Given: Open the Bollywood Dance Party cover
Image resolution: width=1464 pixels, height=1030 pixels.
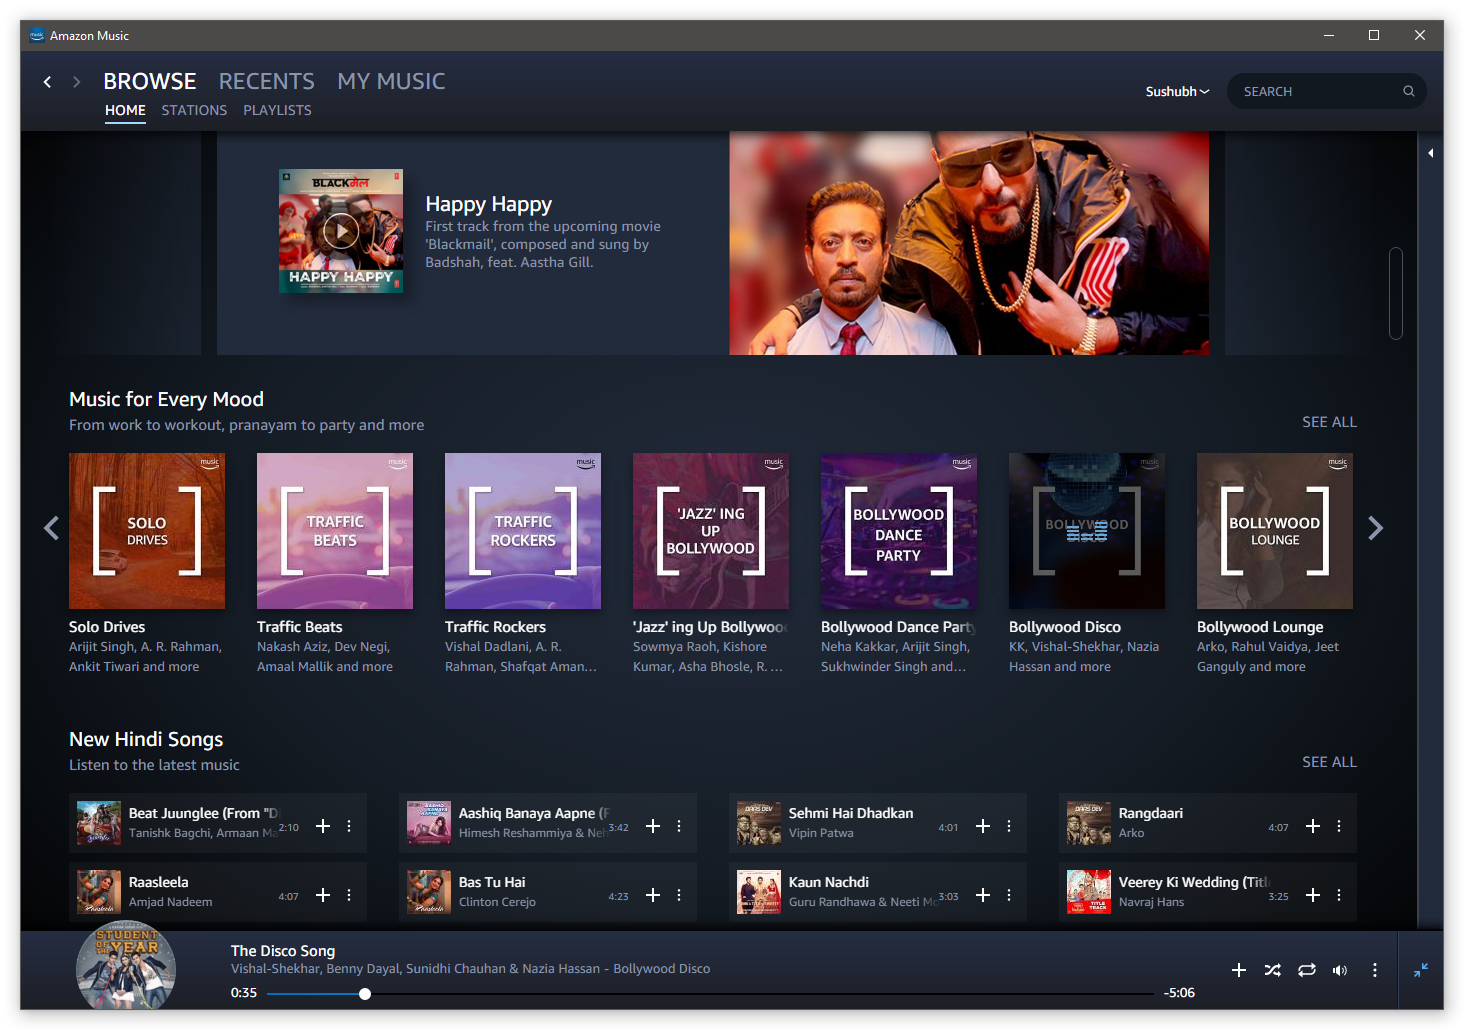Looking at the screenshot, I should coord(899,531).
